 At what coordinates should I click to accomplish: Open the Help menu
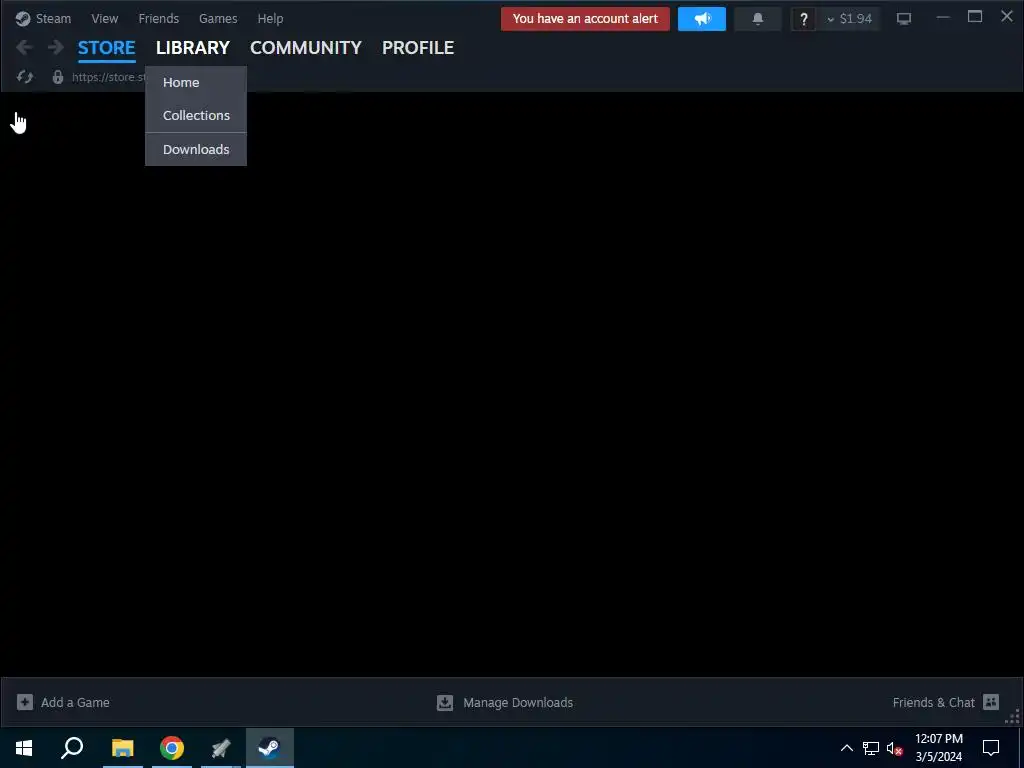coord(270,18)
